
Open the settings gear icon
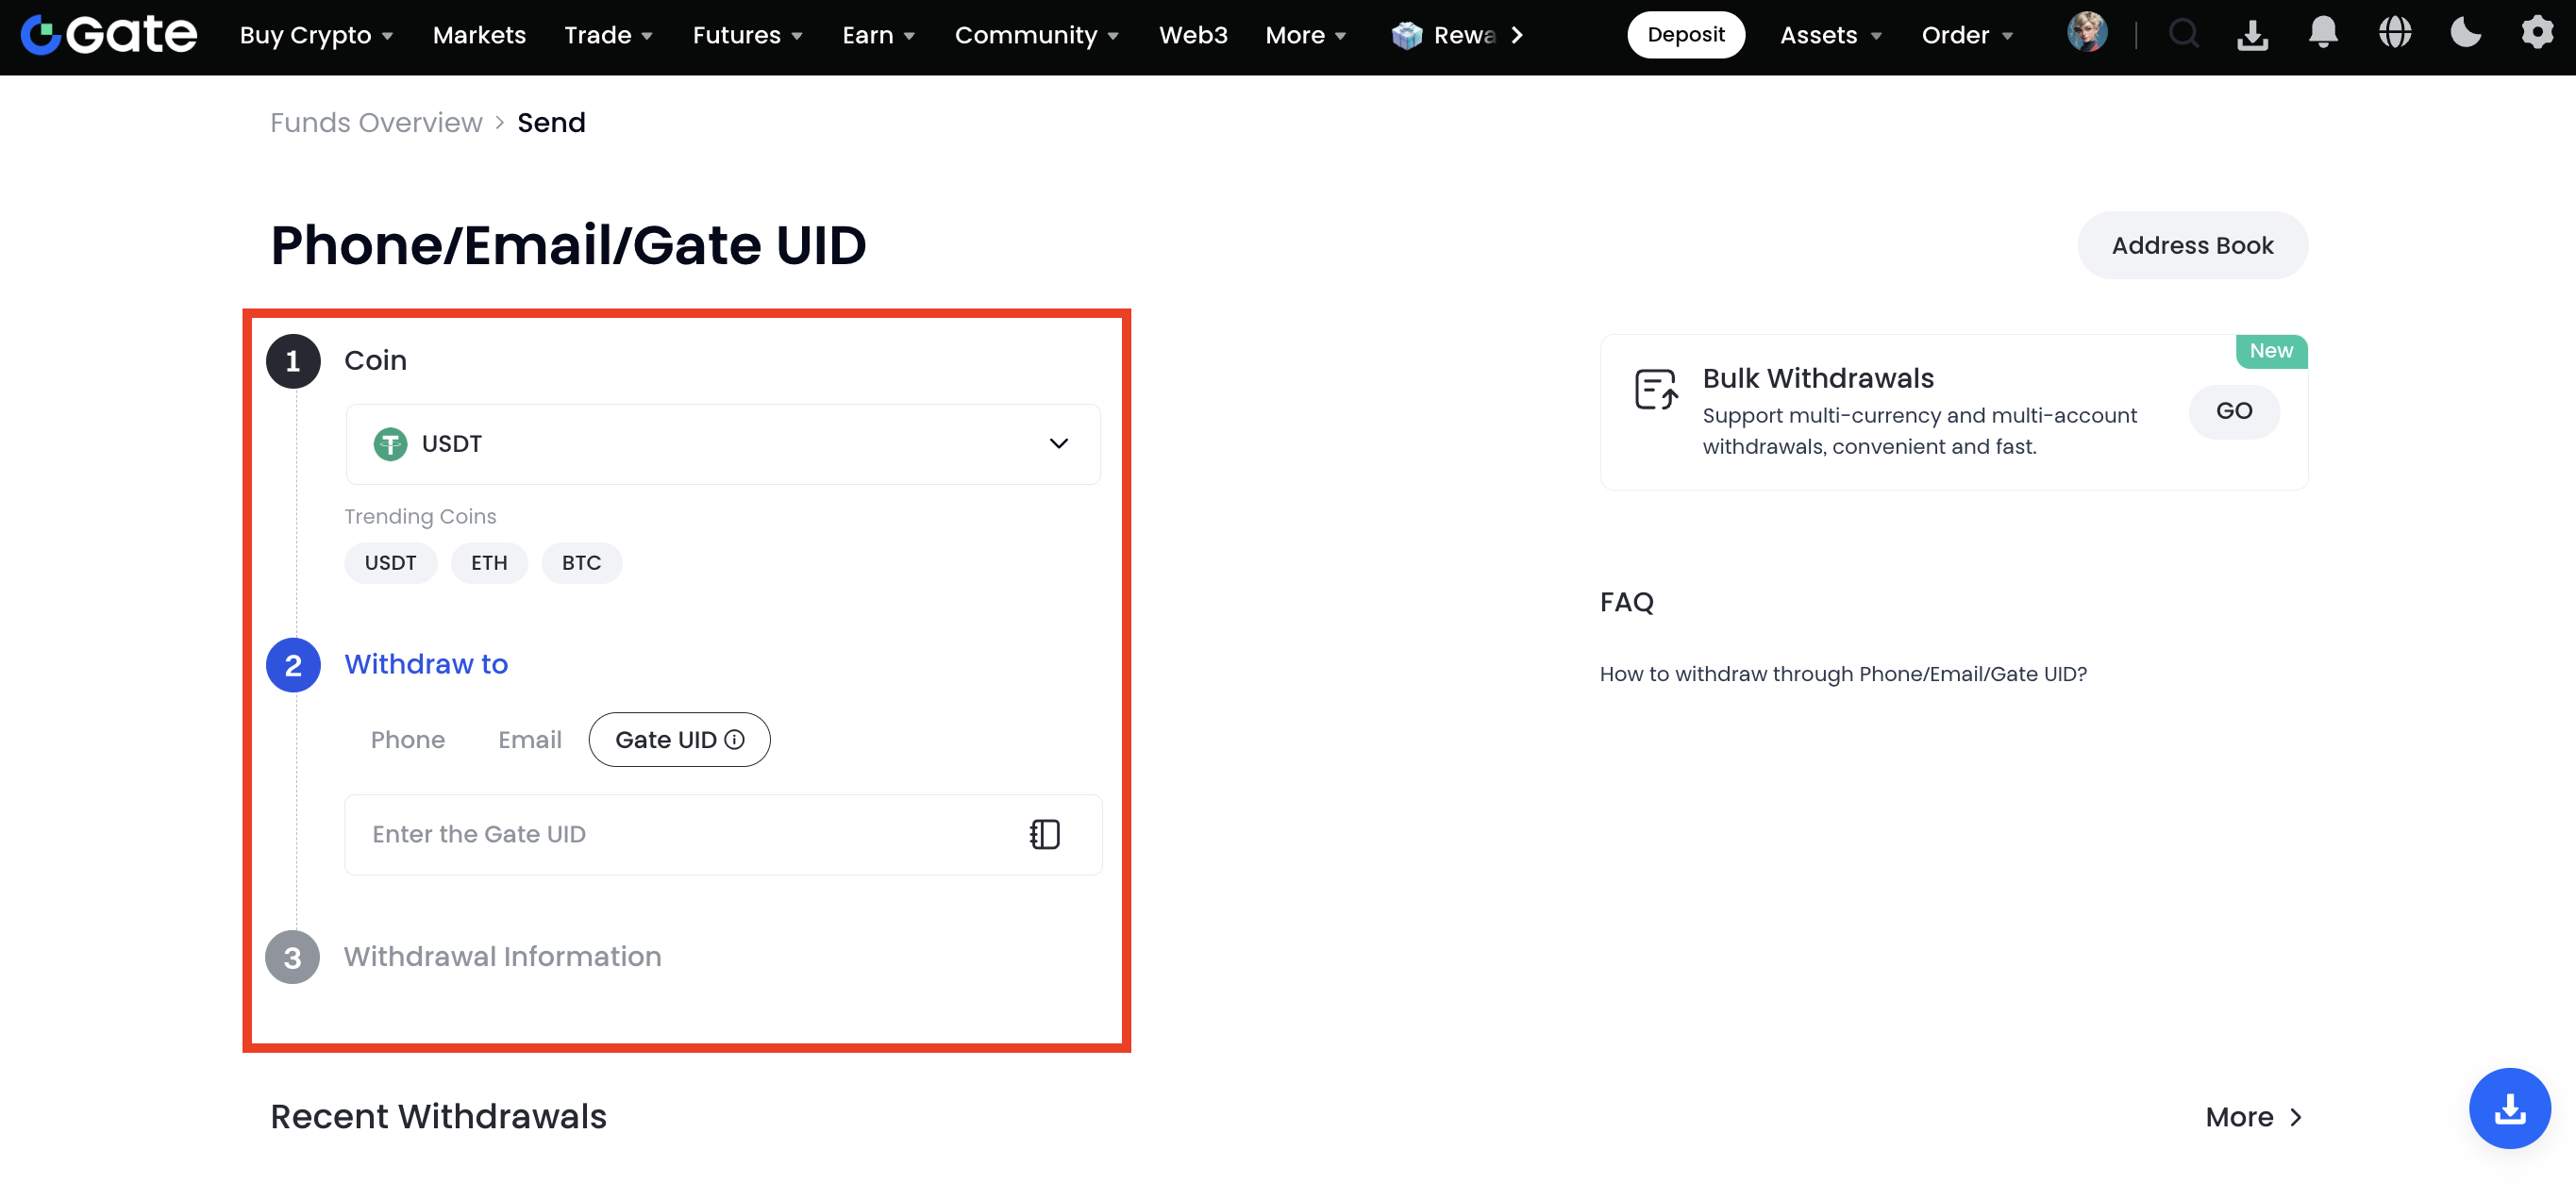(2537, 33)
